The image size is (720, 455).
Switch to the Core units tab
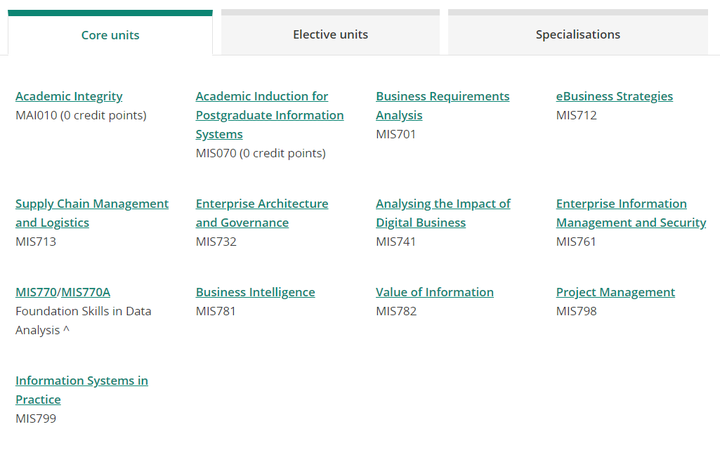point(110,34)
